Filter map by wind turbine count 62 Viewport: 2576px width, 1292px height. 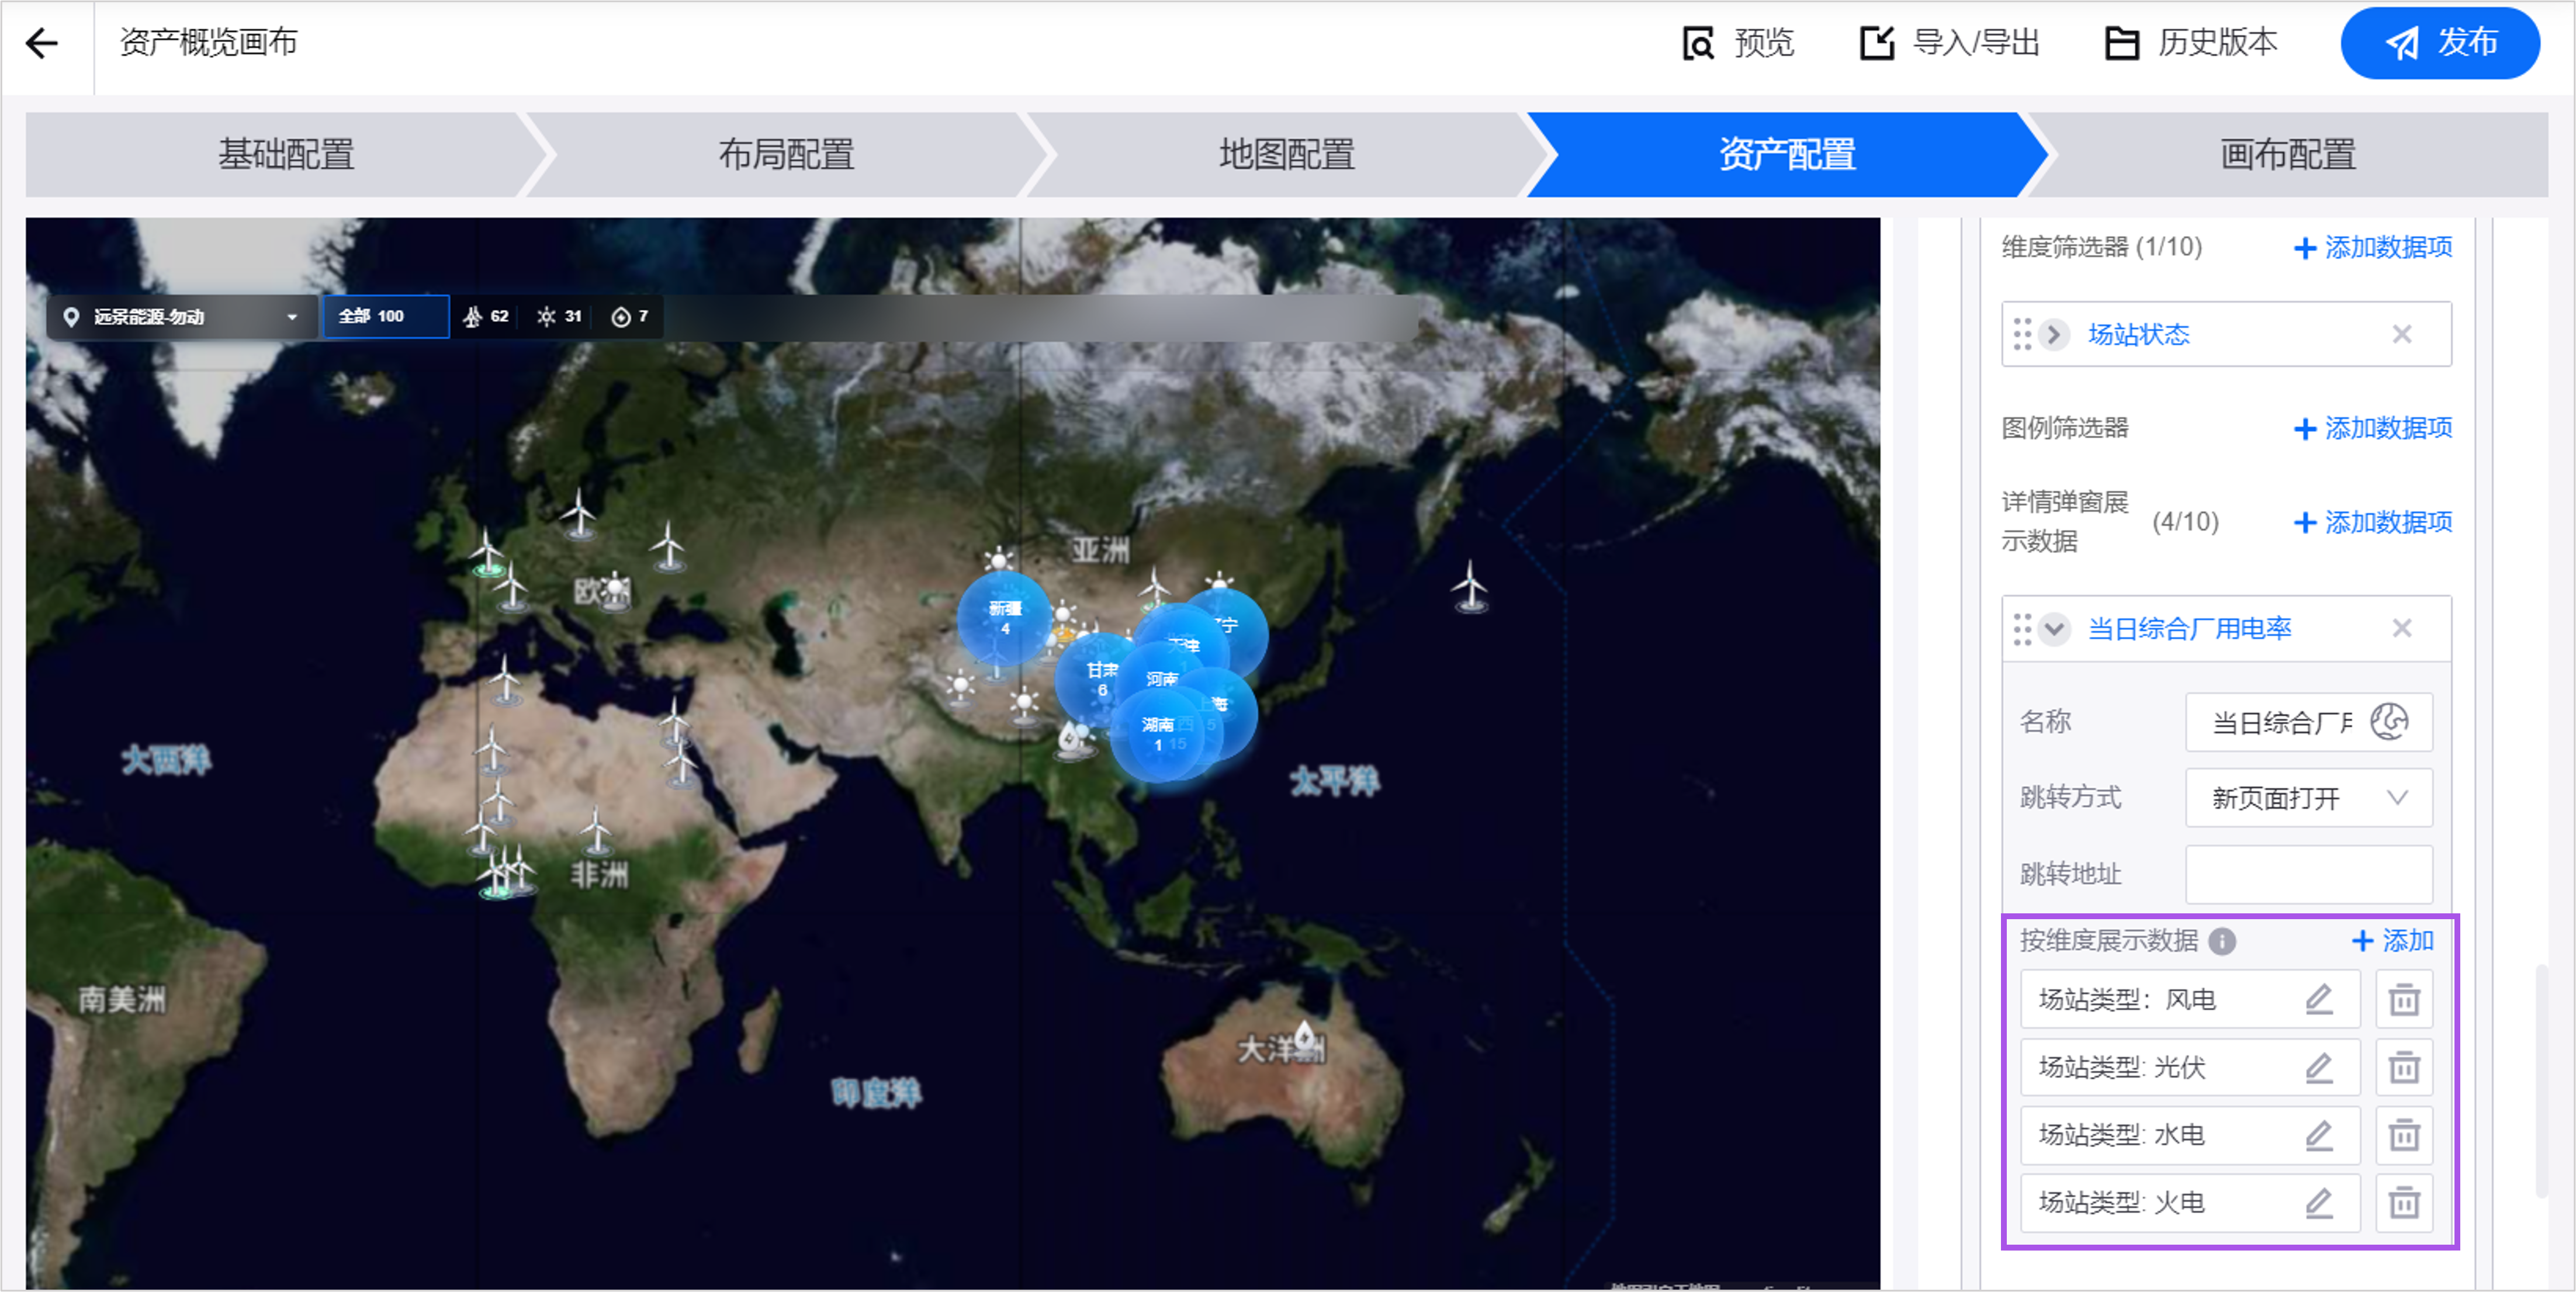point(486,317)
